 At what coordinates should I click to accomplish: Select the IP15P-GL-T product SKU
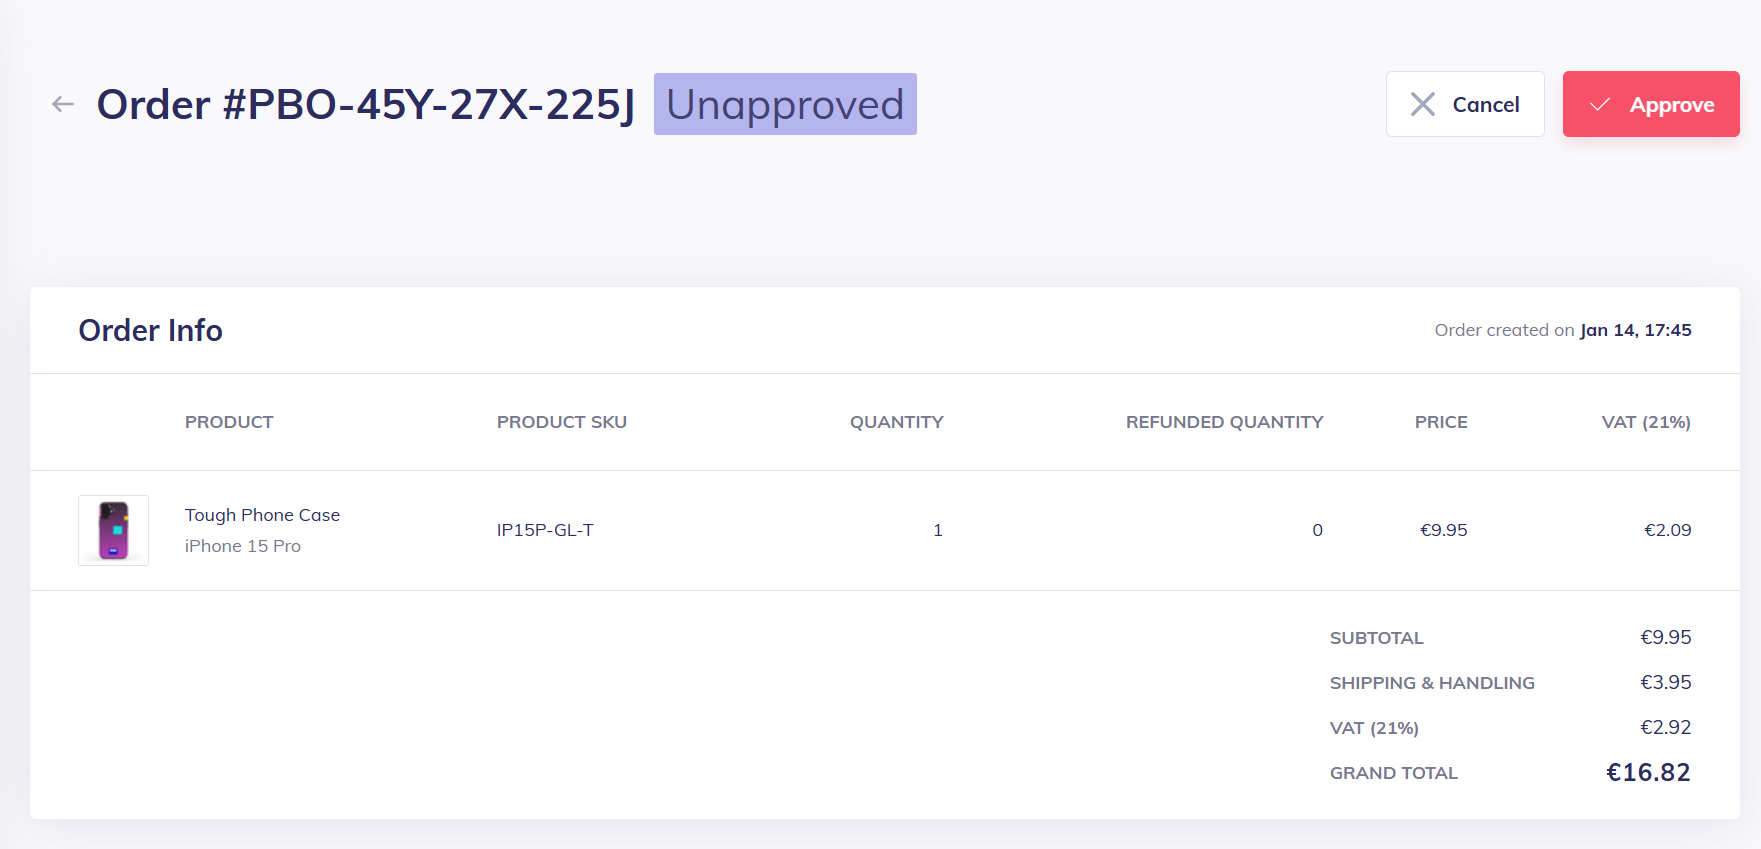(x=545, y=530)
